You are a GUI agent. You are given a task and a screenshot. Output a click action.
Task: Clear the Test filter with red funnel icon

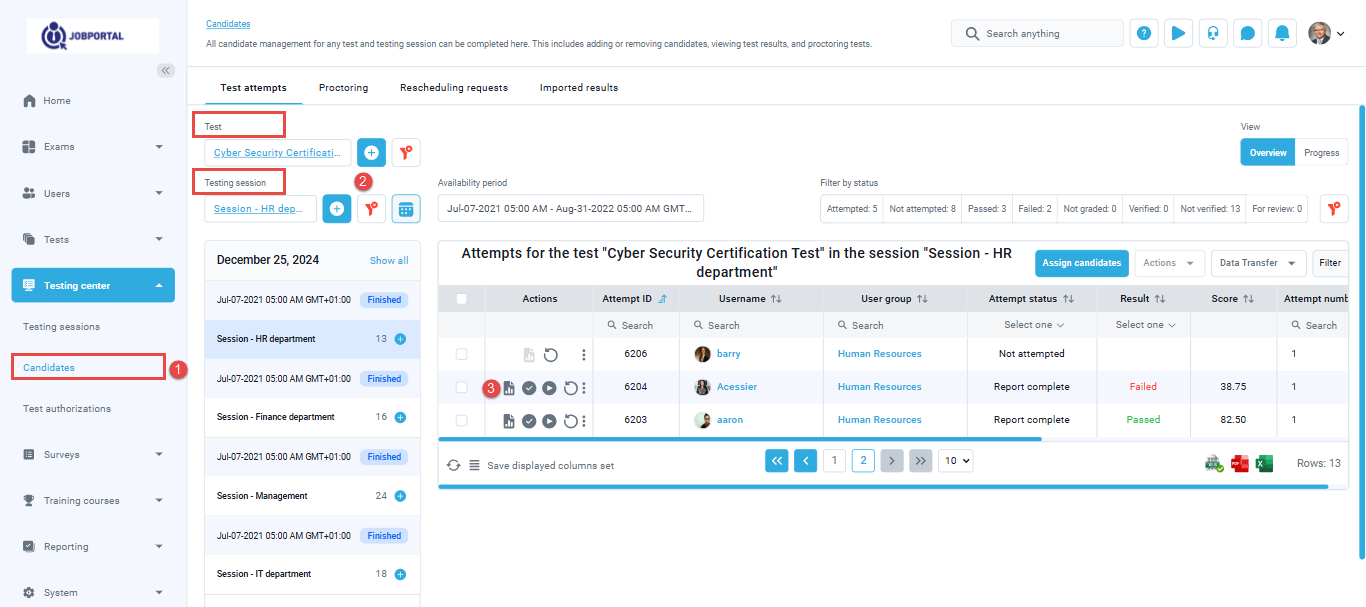406,153
